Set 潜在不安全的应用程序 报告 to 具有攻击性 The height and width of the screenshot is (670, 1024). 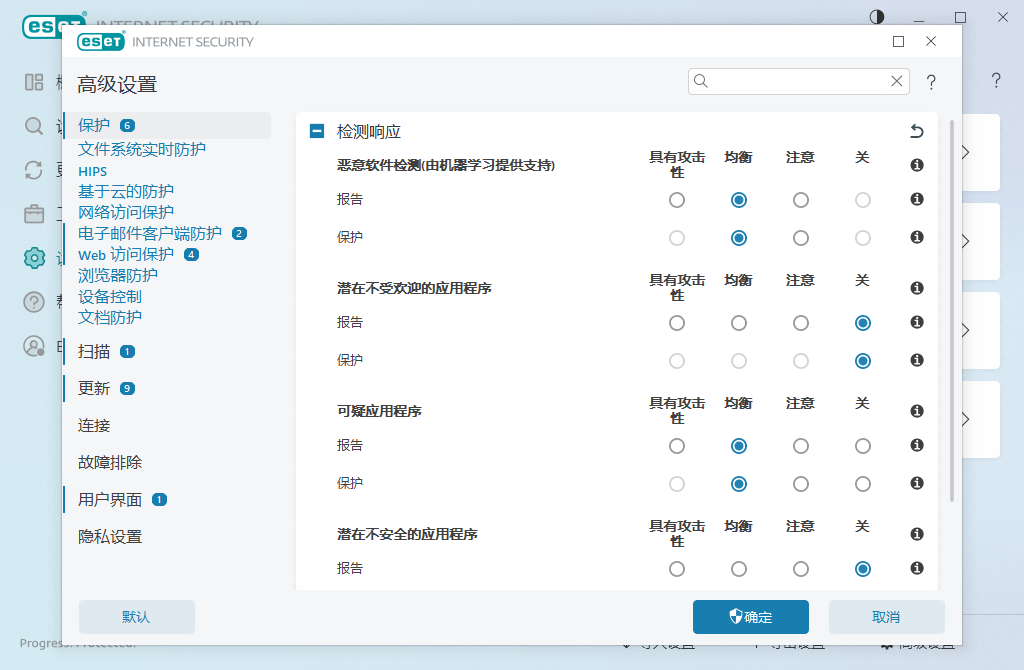coord(677,569)
